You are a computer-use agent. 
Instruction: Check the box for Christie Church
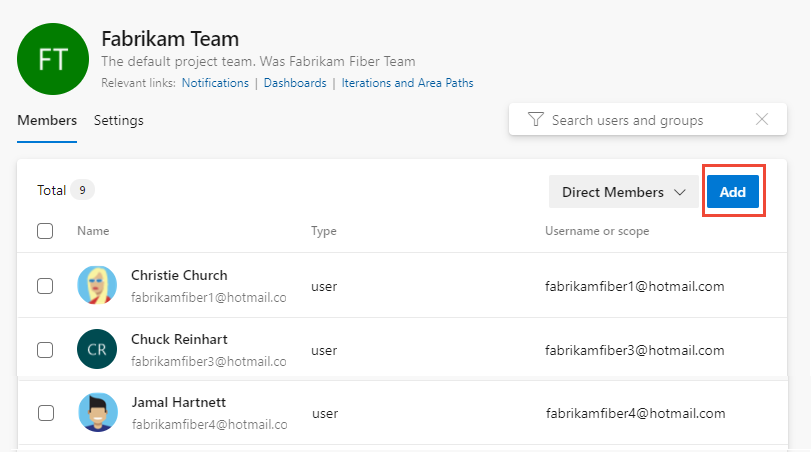45,286
